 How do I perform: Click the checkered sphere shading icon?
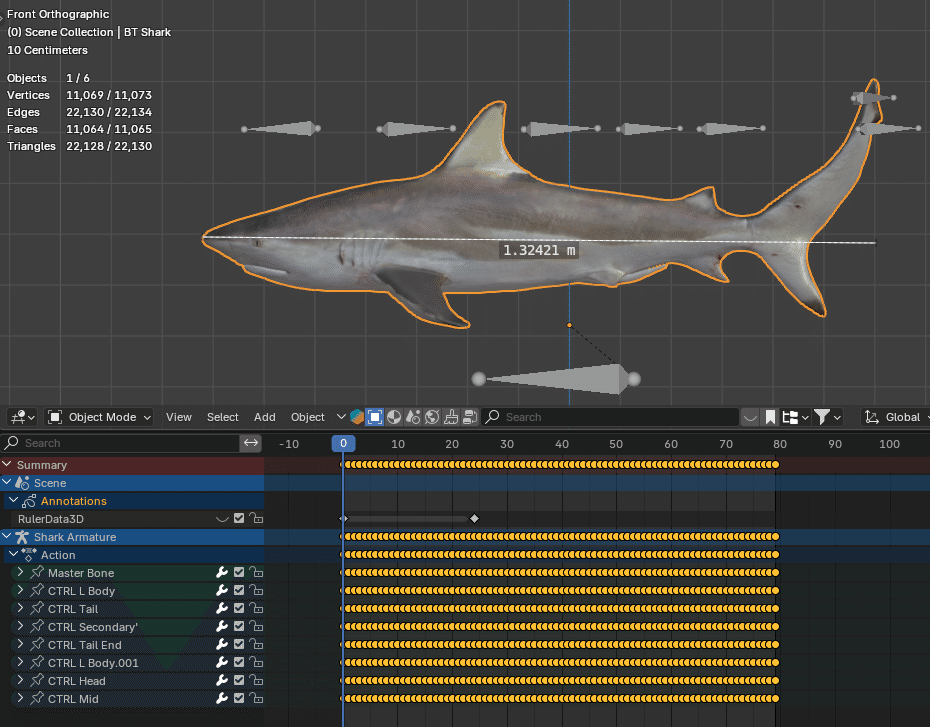pos(394,417)
